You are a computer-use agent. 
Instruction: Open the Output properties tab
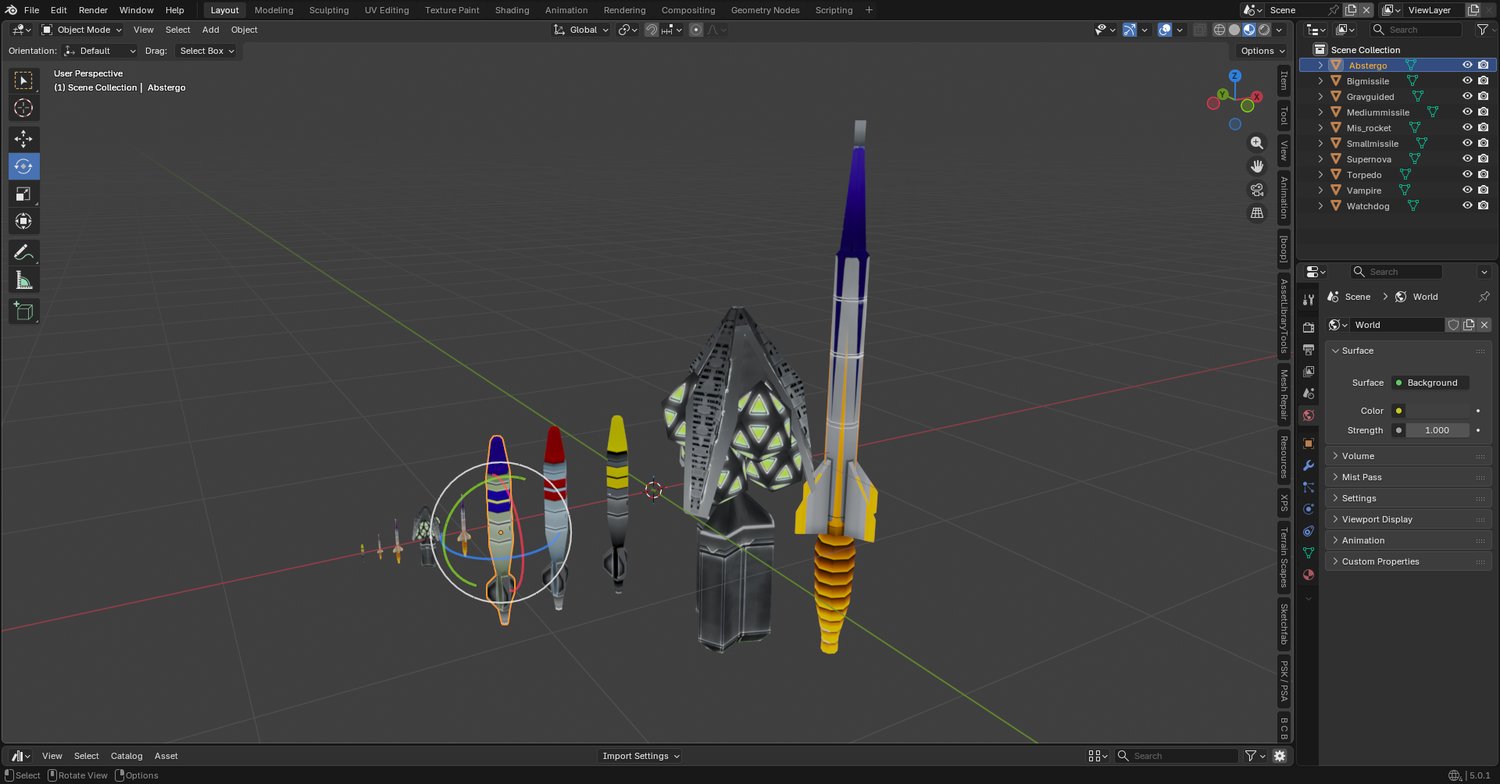coord(1308,349)
